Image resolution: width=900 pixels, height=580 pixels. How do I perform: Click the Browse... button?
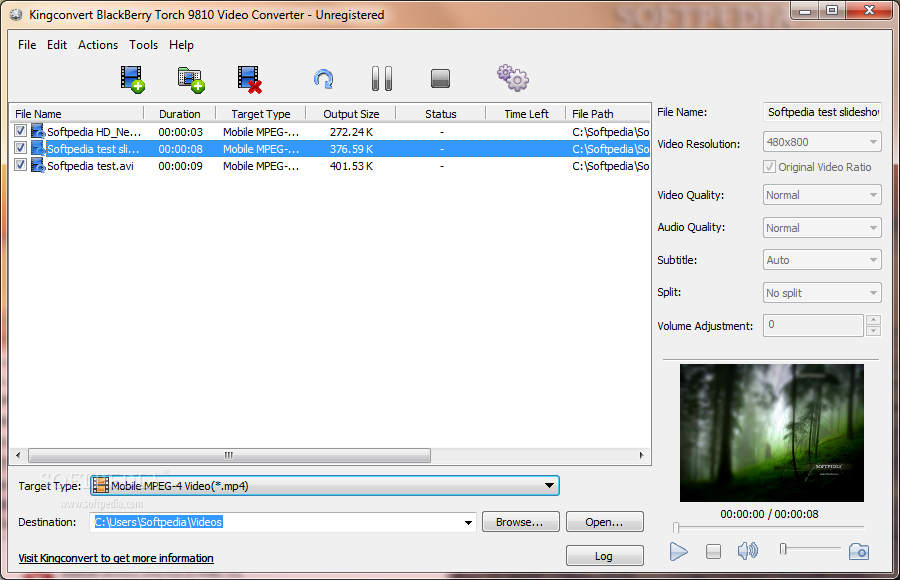[x=520, y=522]
